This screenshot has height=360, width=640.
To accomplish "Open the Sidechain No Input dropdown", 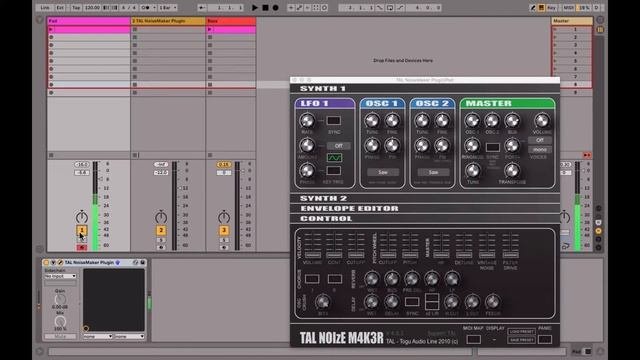I will (x=60, y=276).
